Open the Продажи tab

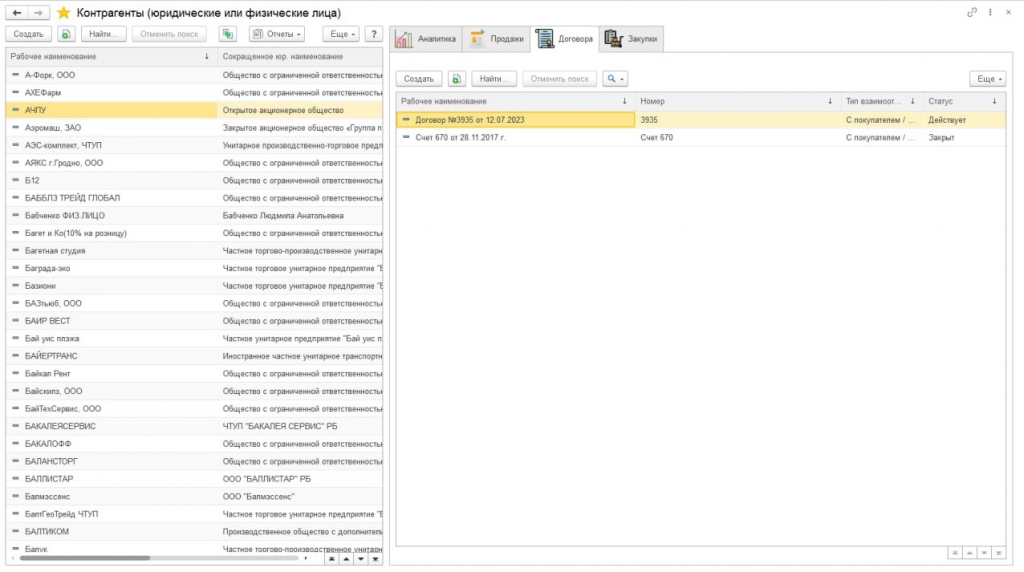[497, 39]
